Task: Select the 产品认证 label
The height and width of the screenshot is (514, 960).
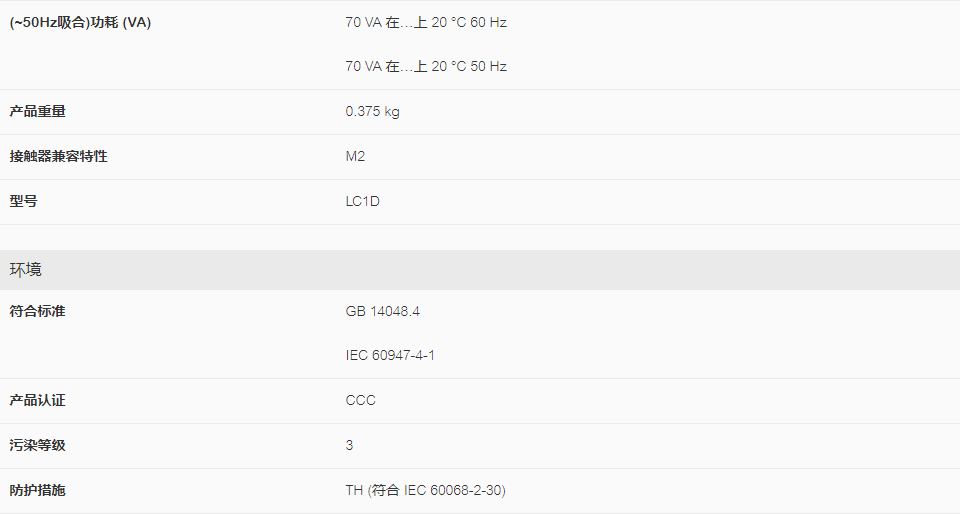Action: pos(37,401)
